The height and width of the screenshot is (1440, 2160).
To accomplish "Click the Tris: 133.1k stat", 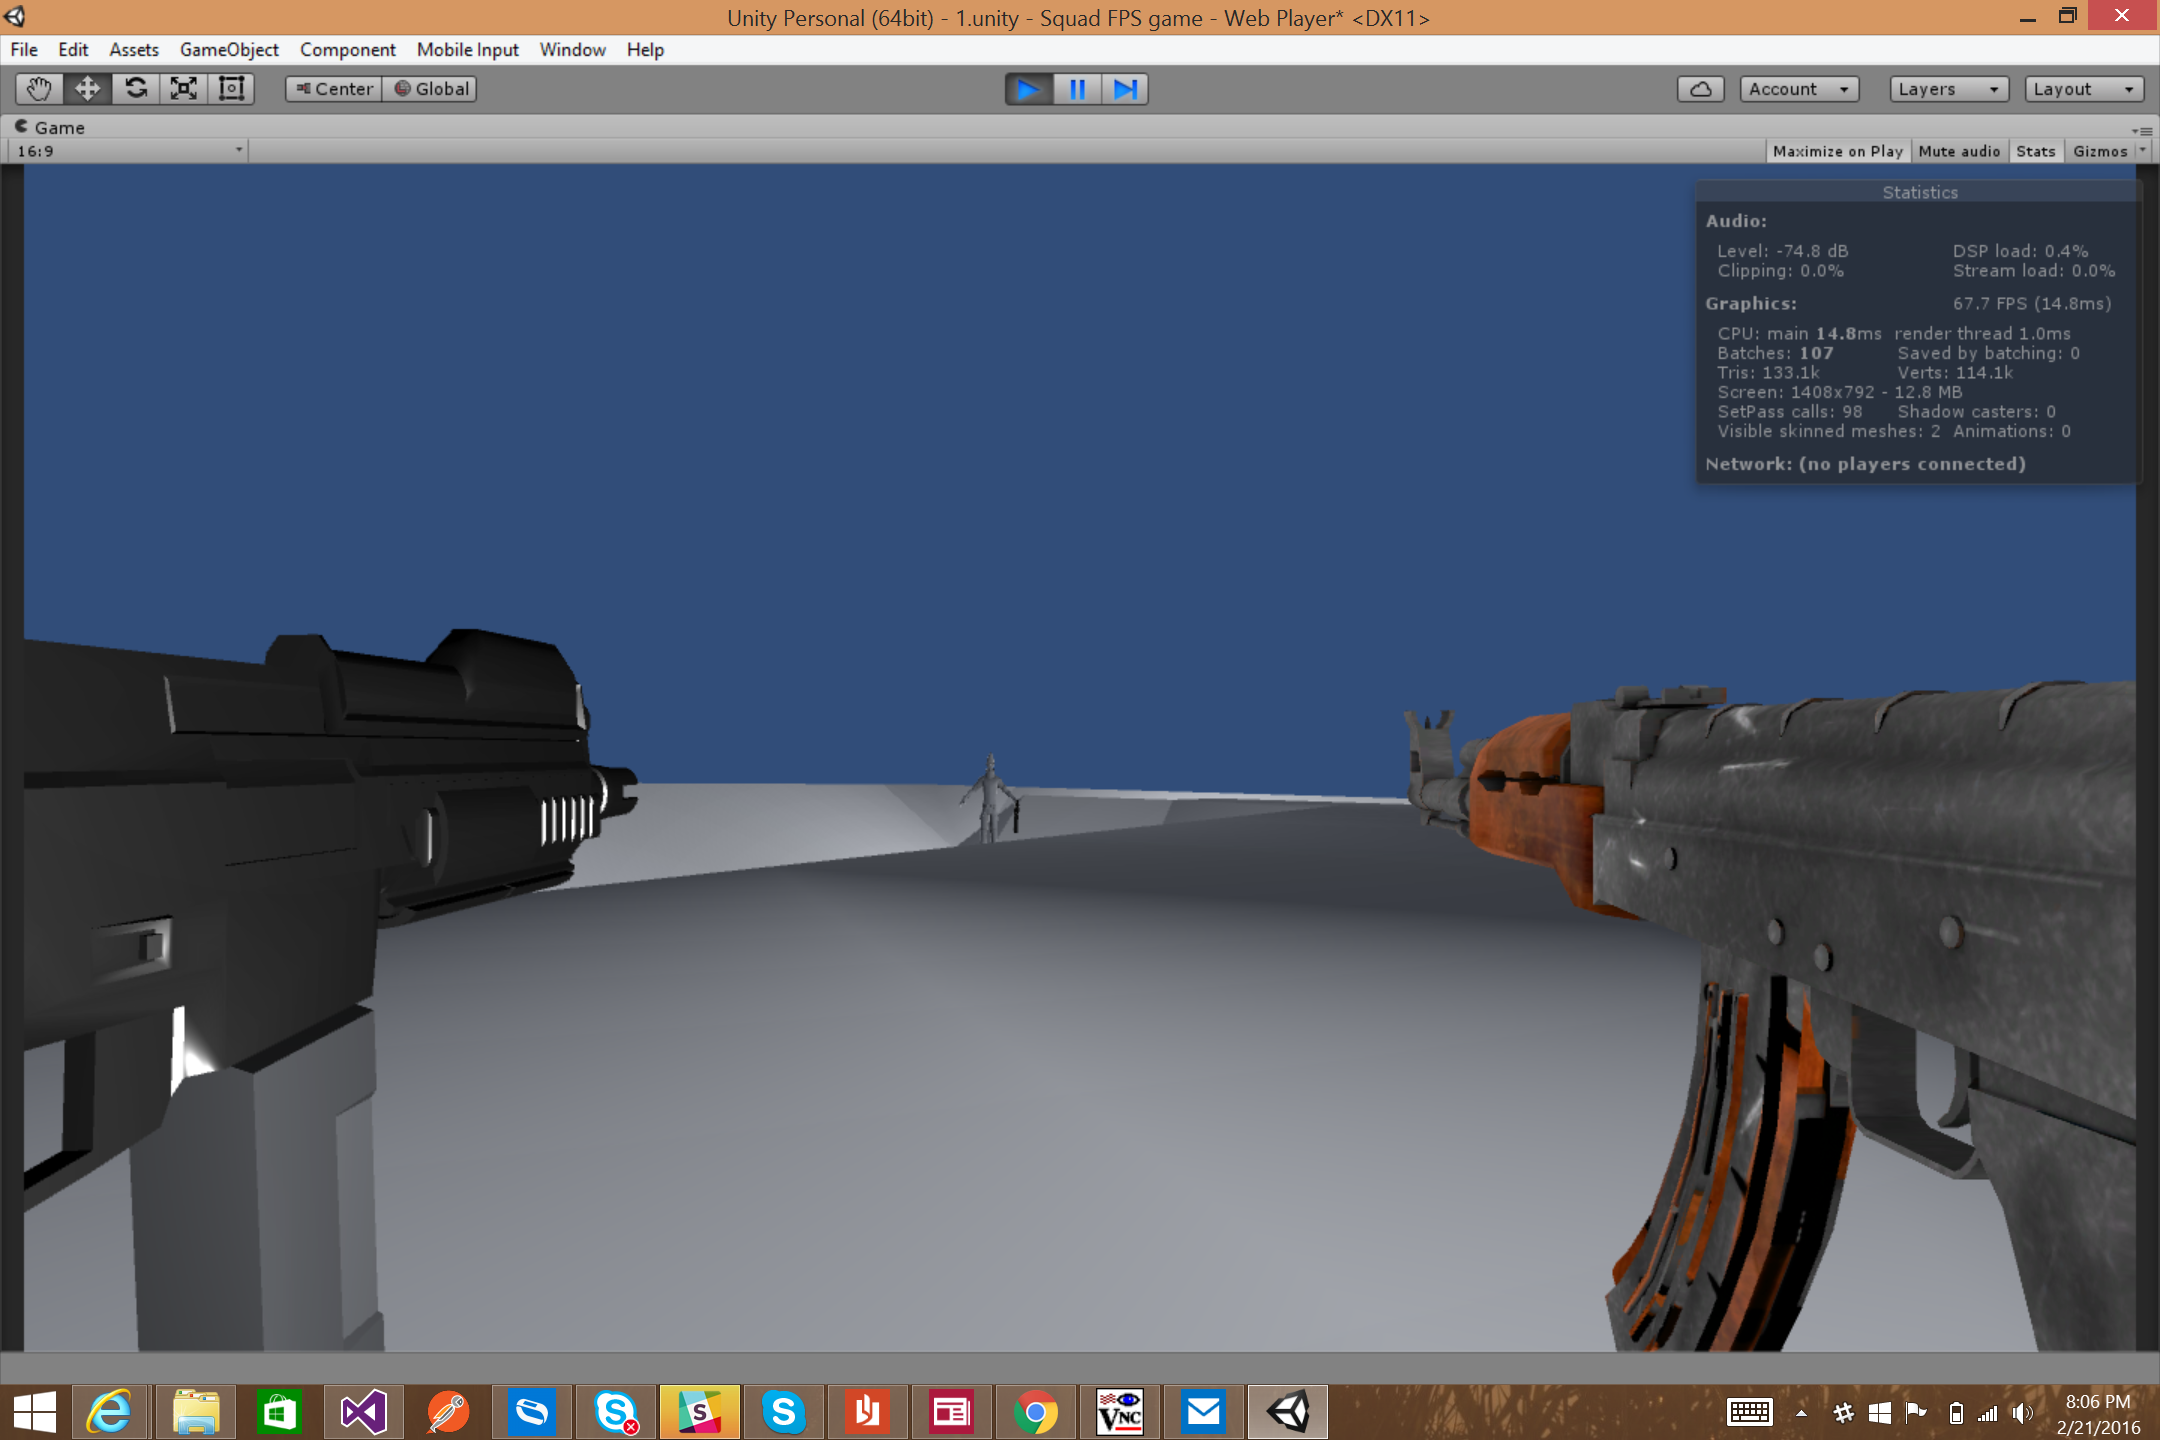I will point(1768,372).
